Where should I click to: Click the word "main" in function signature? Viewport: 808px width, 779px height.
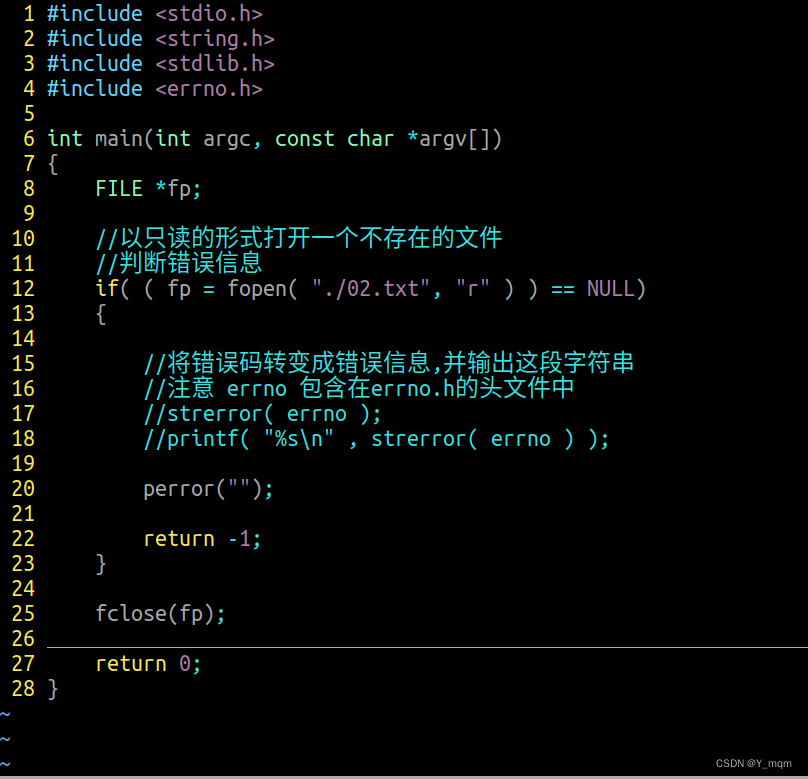click(x=119, y=139)
